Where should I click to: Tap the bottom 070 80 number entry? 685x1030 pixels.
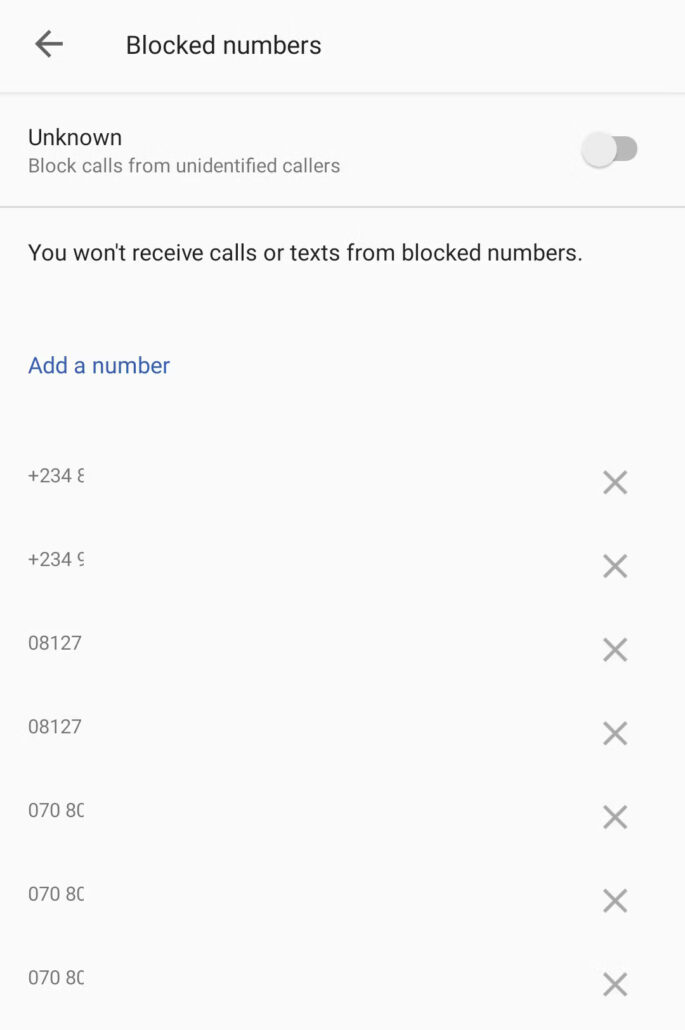point(56,978)
